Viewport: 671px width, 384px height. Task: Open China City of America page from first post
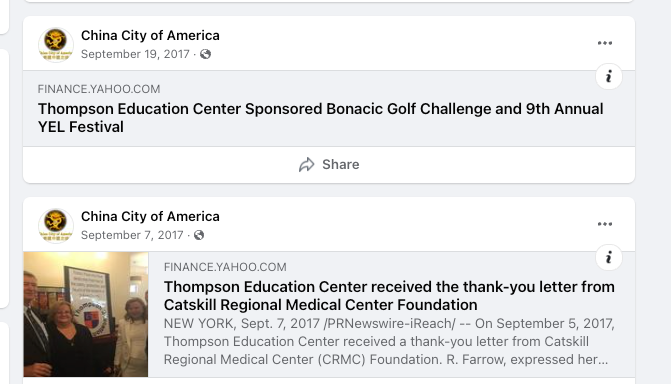[150, 36]
